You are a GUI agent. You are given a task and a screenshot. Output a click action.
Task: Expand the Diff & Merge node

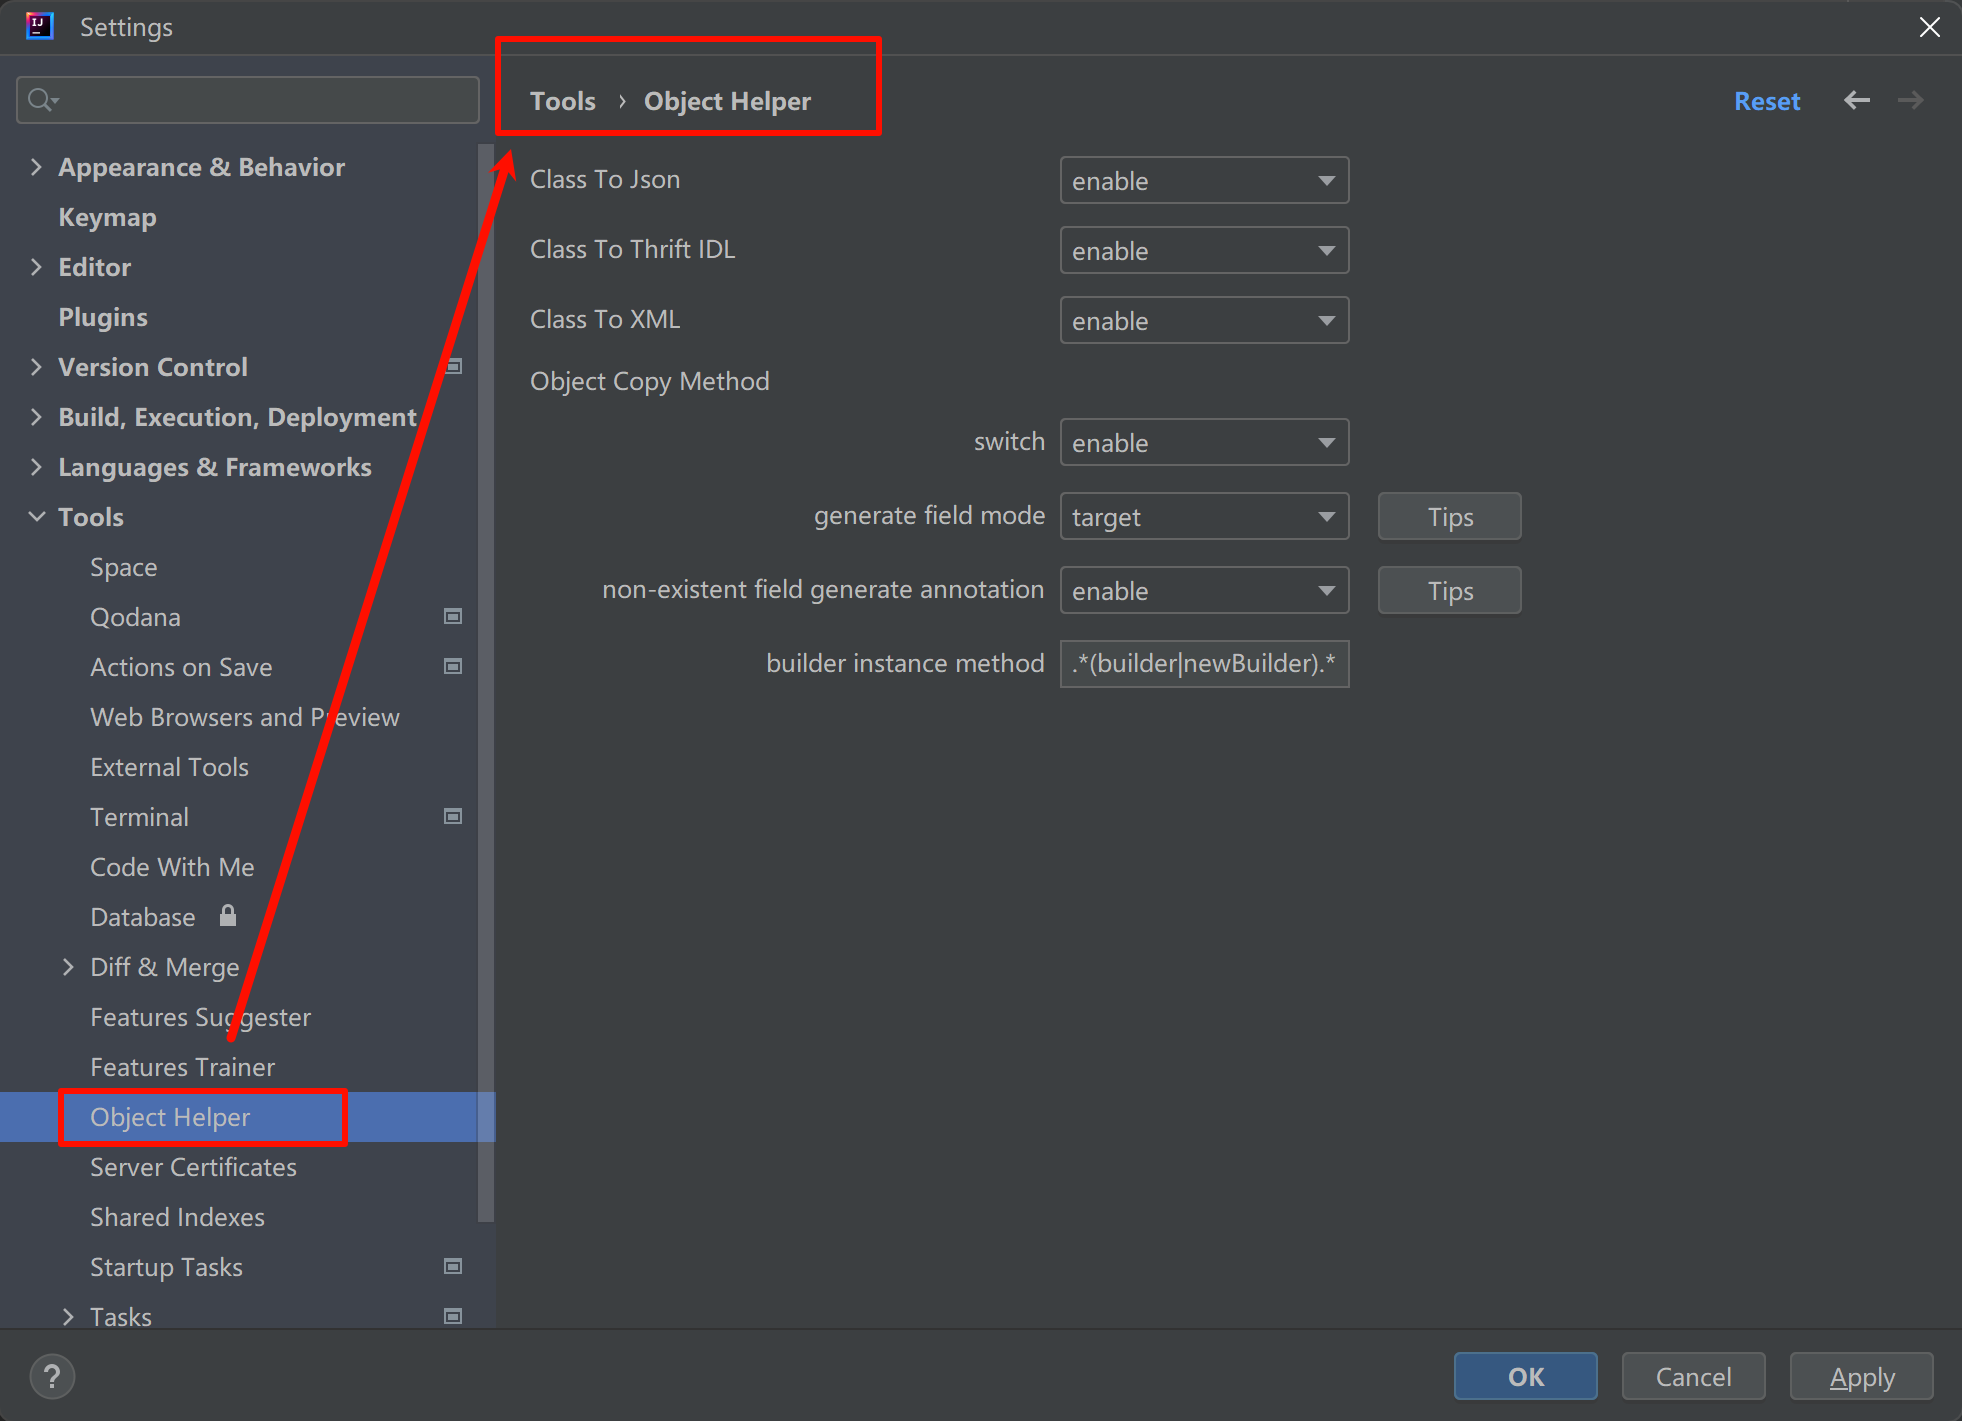(68, 967)
